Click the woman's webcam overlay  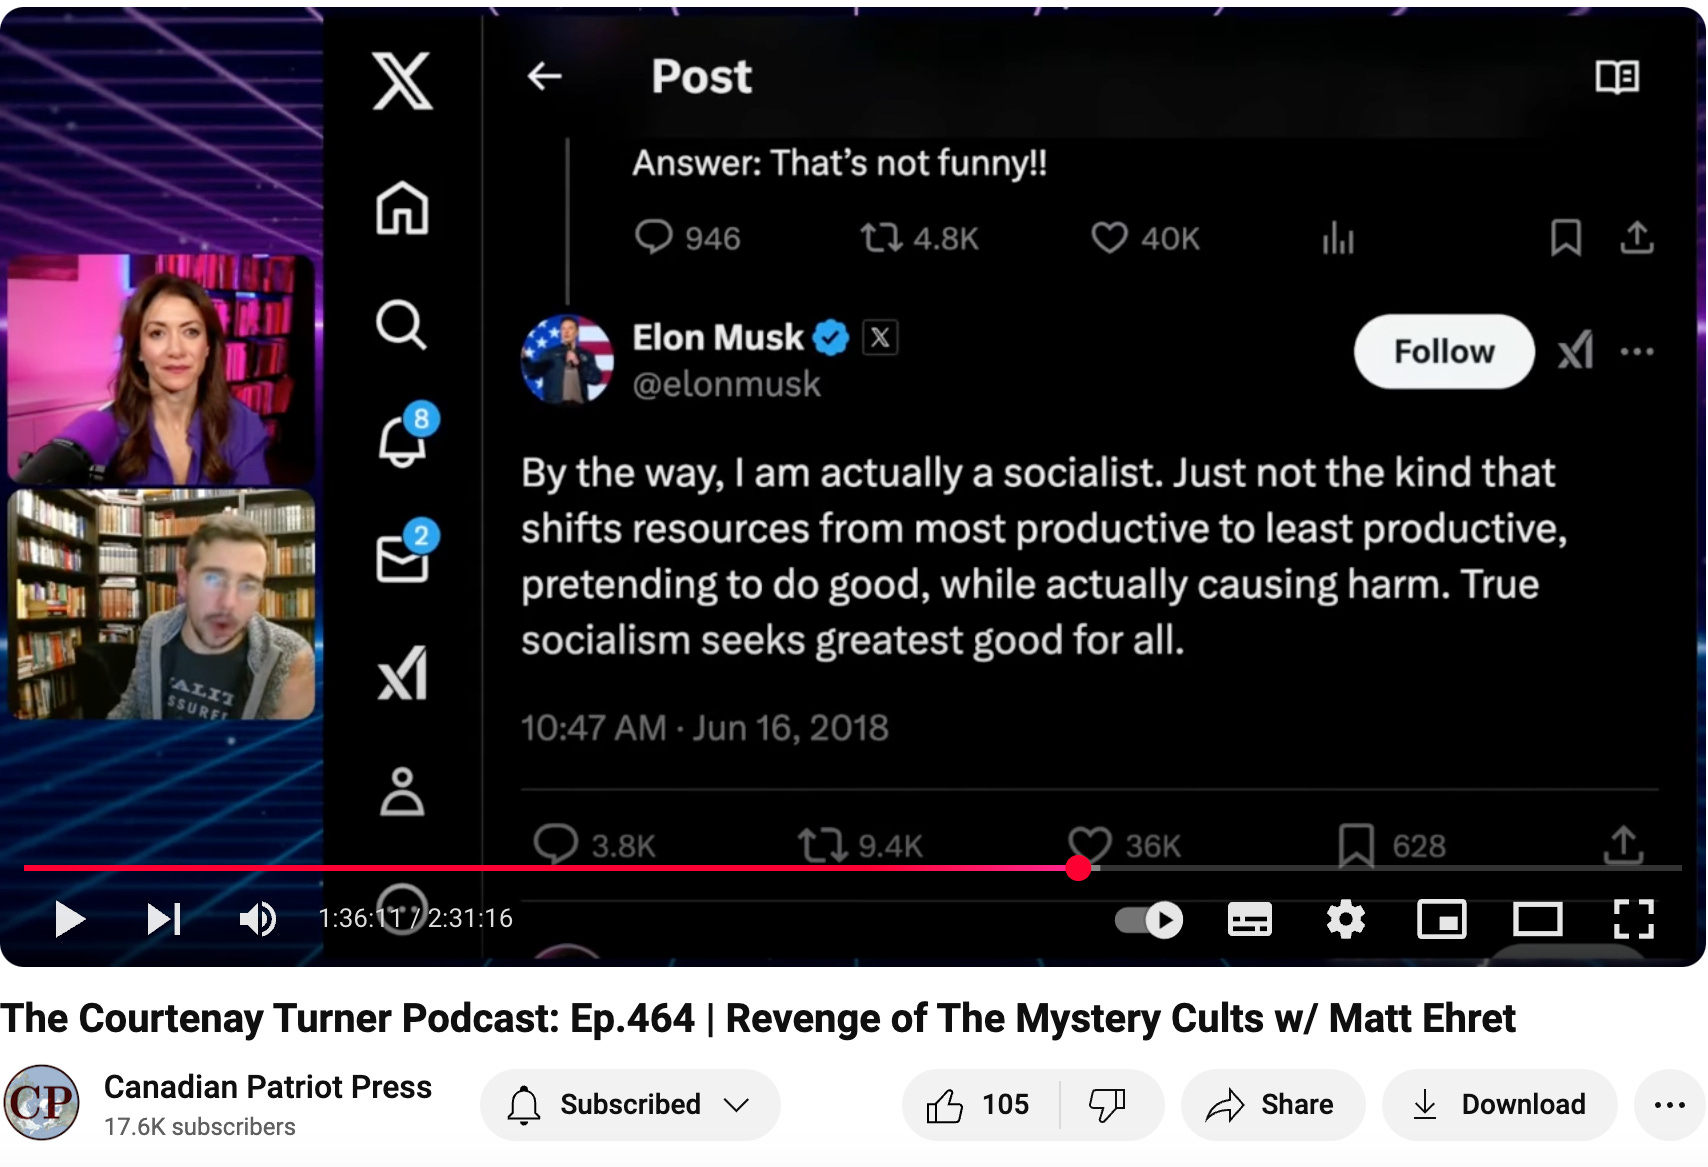[x=161, y=370]
